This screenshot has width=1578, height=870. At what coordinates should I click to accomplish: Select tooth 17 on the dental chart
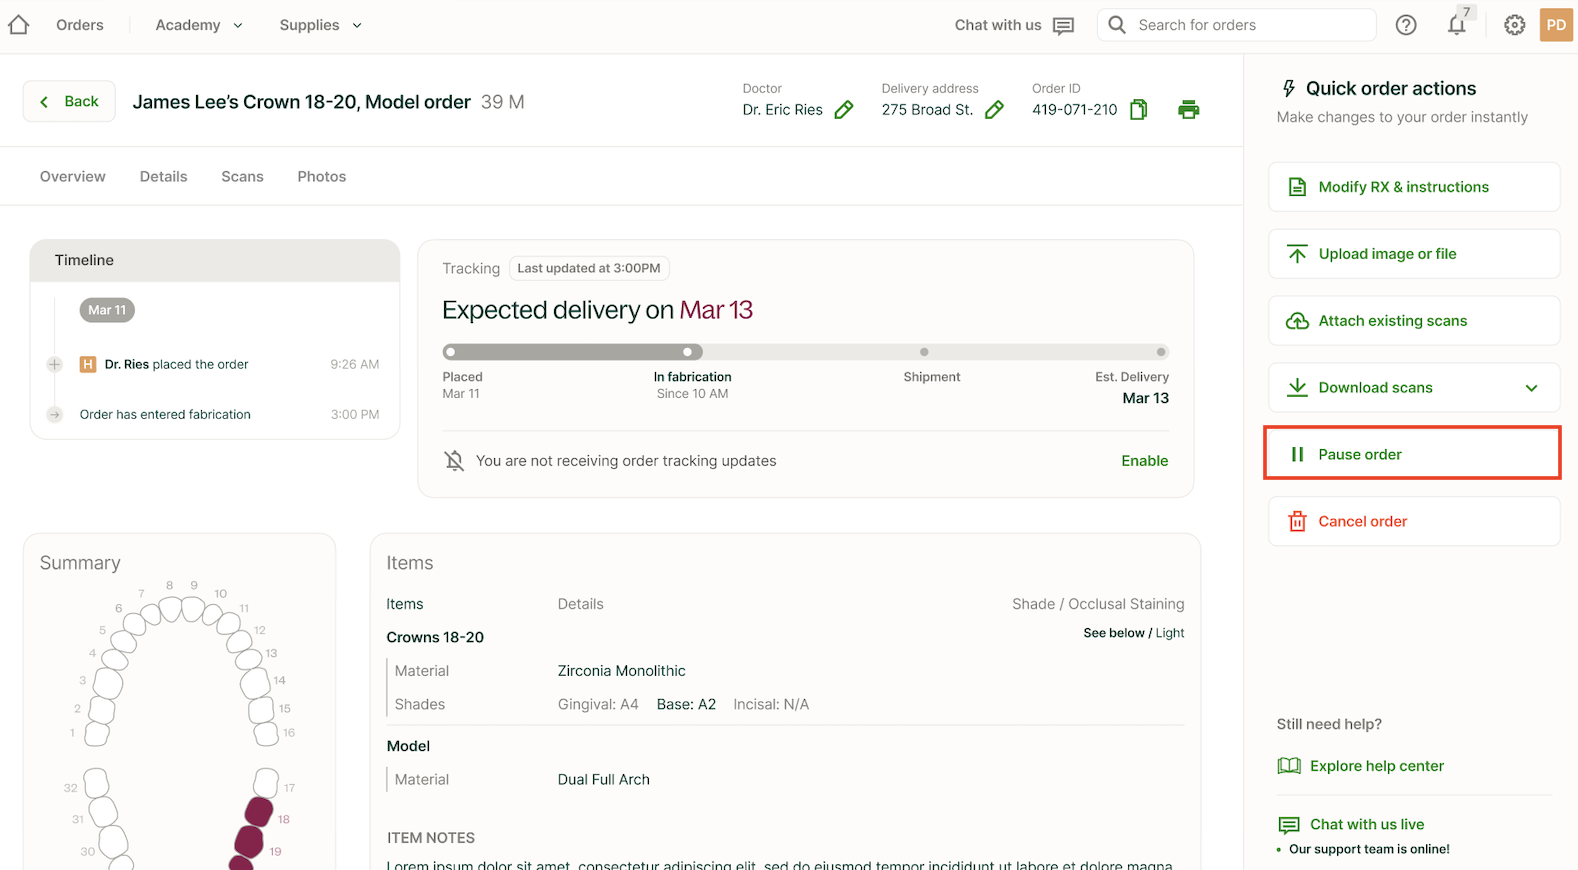point(266,782)
